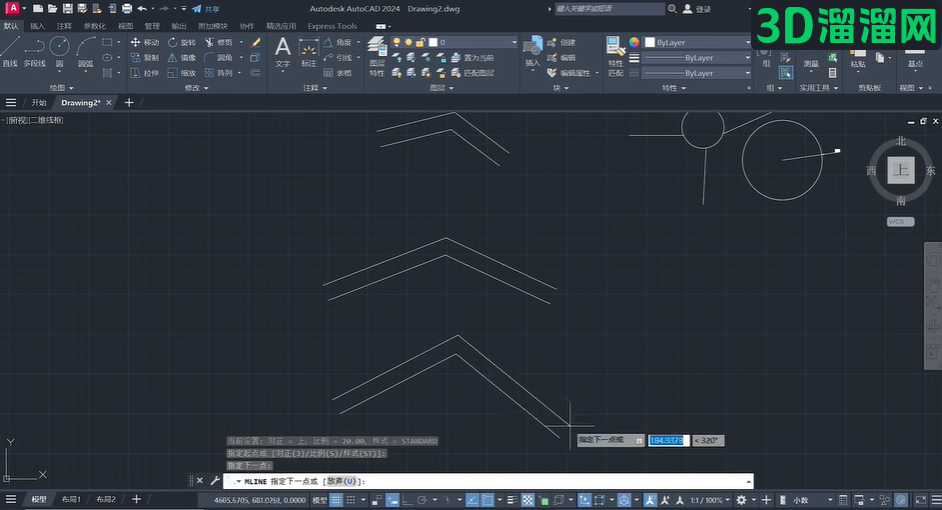This screenshot has height=510, width=942.
Task: Click the 圆角 (Fillet) tool
Action: pyautogui.click(x=218, y=58)
